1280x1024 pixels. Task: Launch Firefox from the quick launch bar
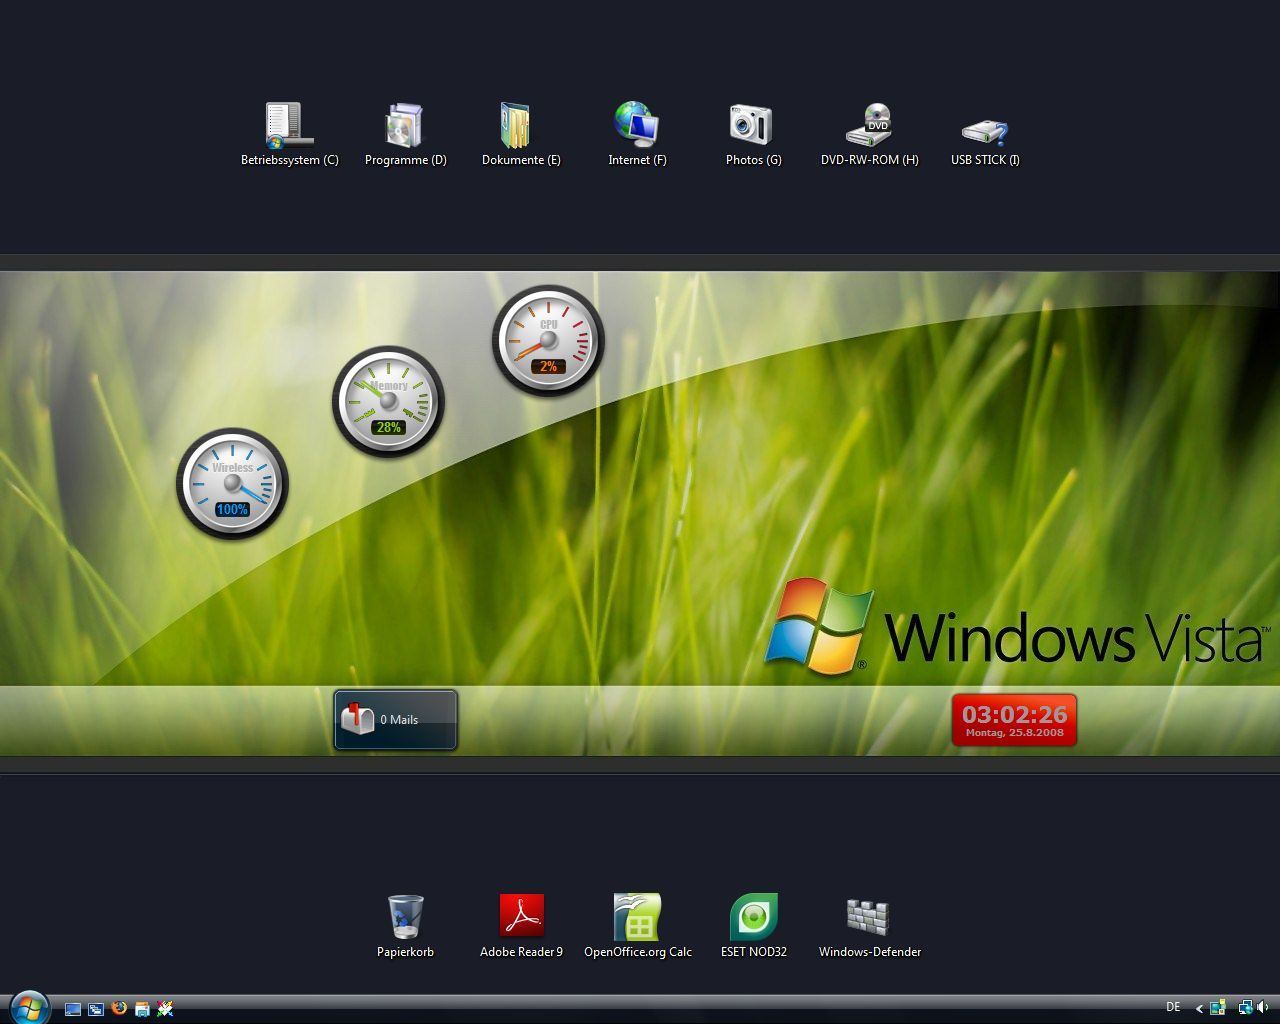[119, 1008]
